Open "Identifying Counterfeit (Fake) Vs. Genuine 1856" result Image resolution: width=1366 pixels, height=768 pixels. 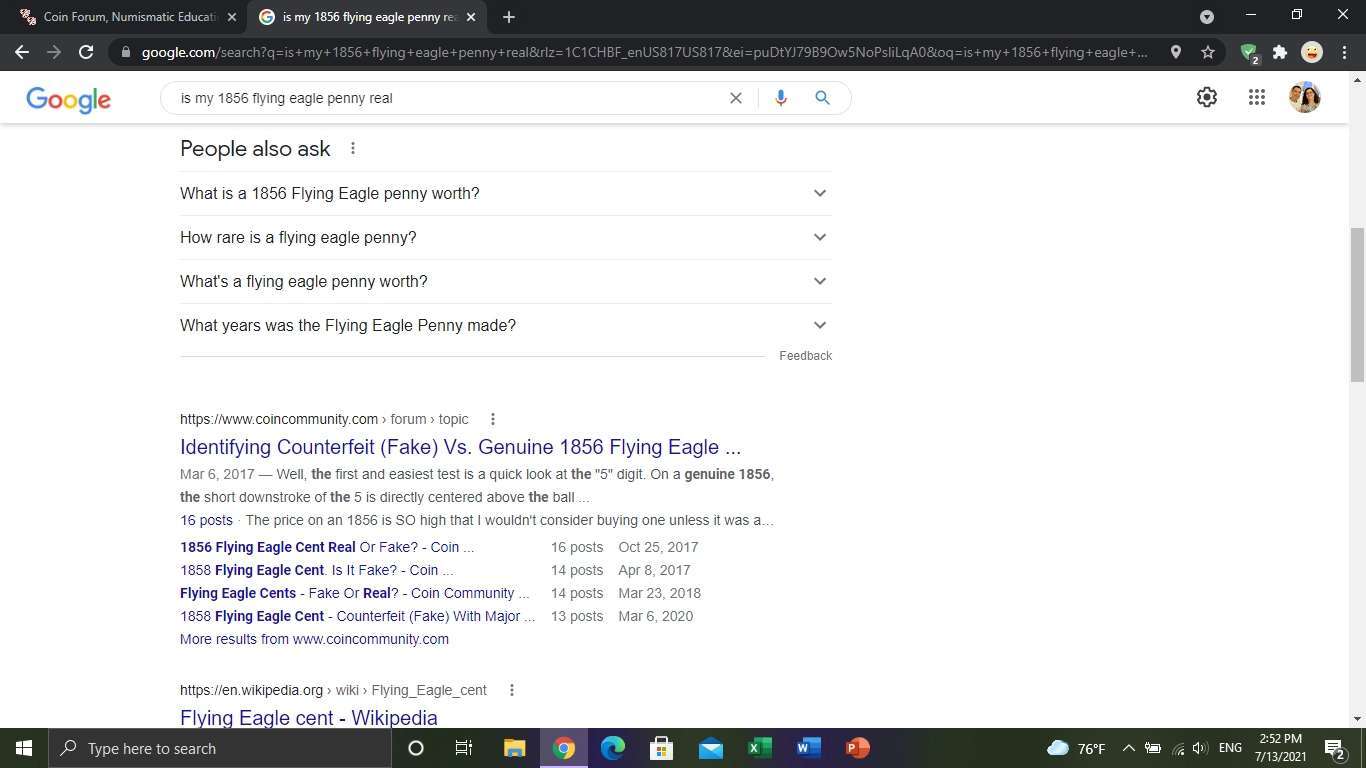pyautogui.click(x=460, y=447)
